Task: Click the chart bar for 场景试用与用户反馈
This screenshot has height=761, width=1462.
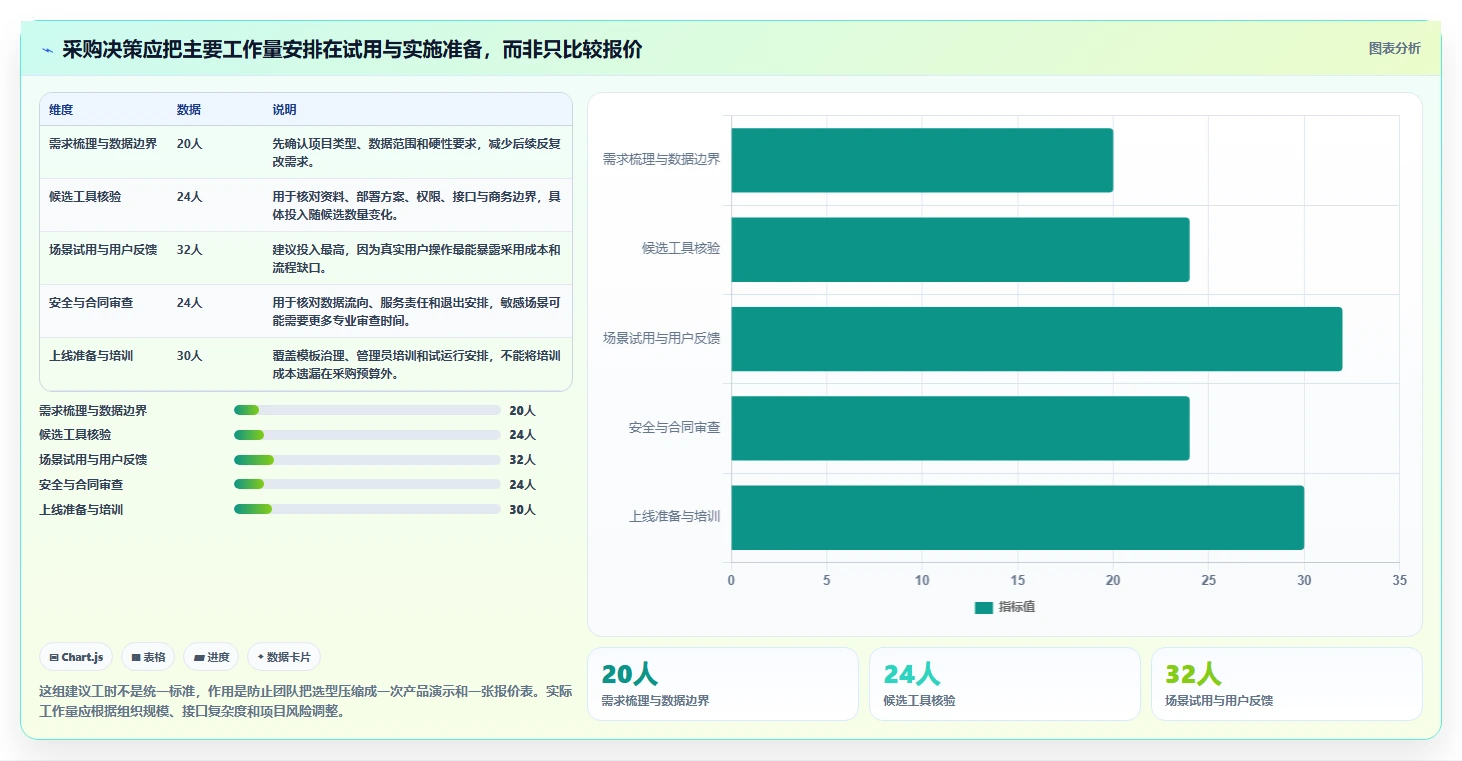Action: point(1037,339)
